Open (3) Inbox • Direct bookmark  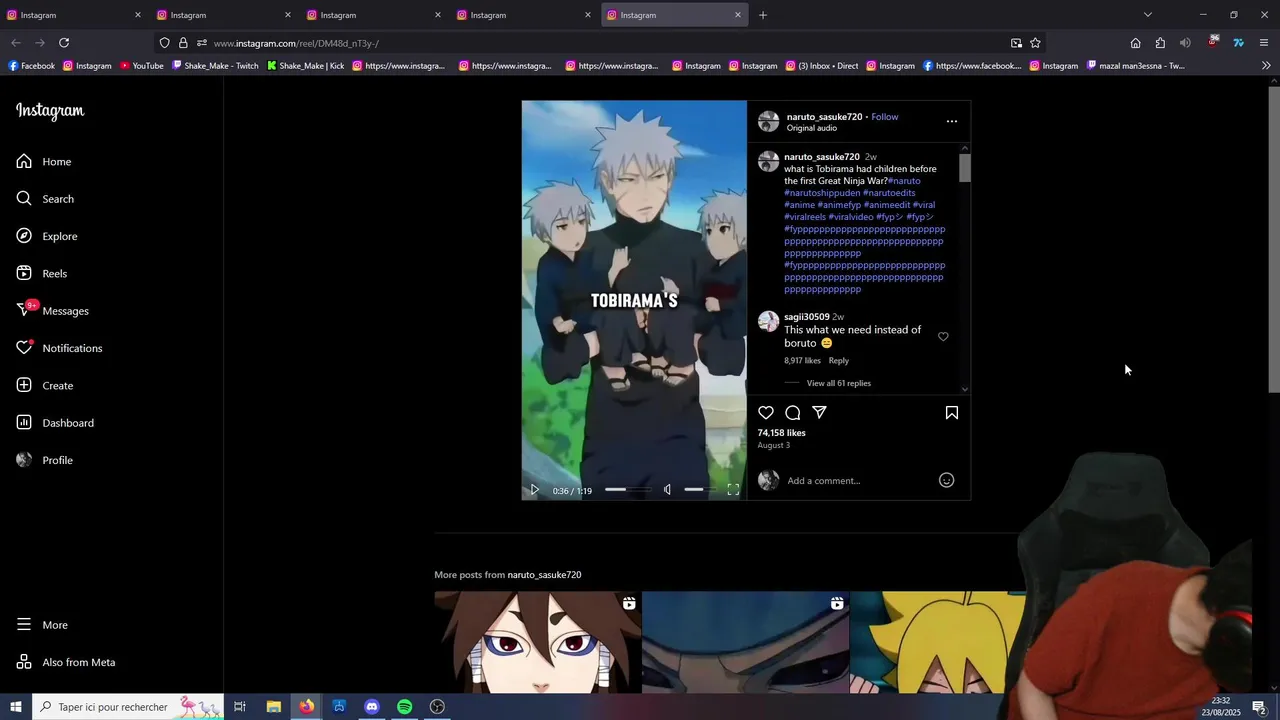pos(821,66)
